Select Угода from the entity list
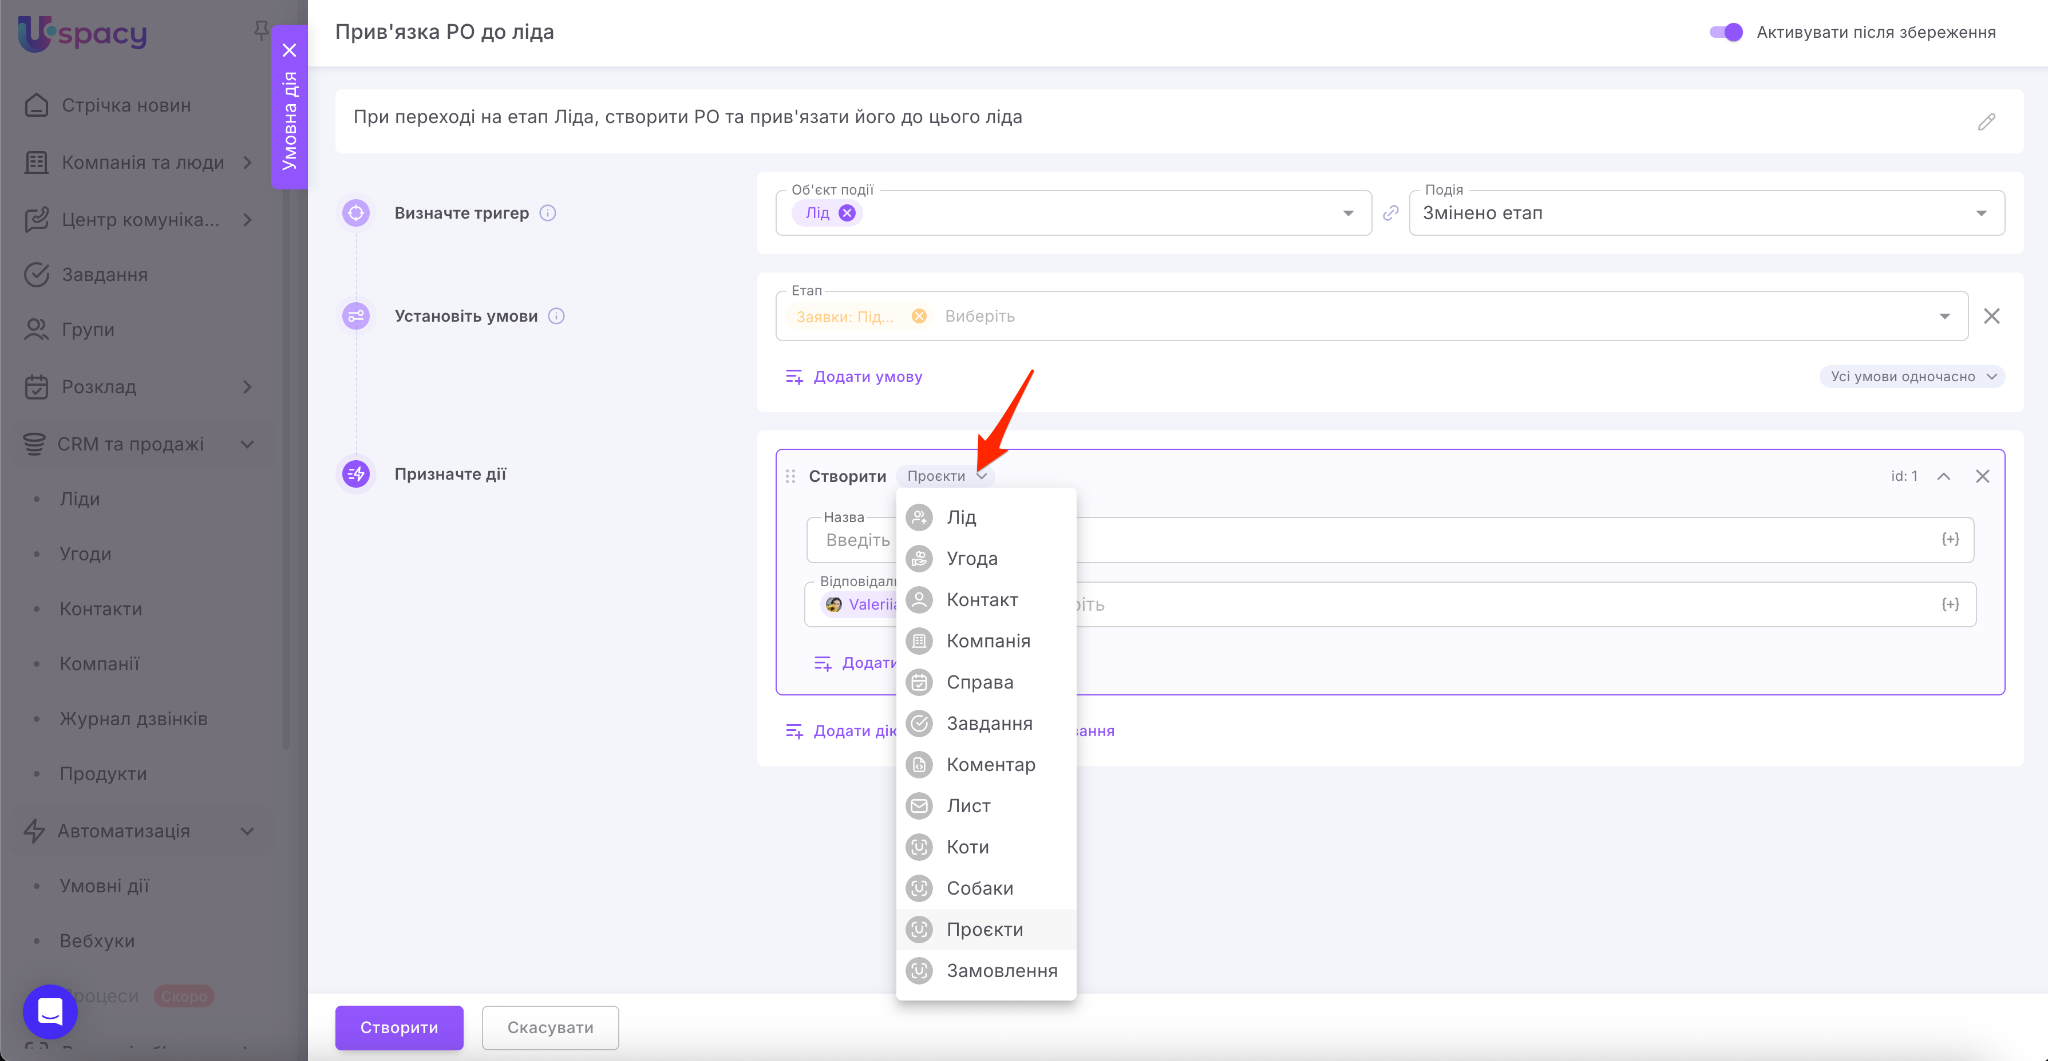Viewport: 2048px width, 1061px height. coord(971,559)
